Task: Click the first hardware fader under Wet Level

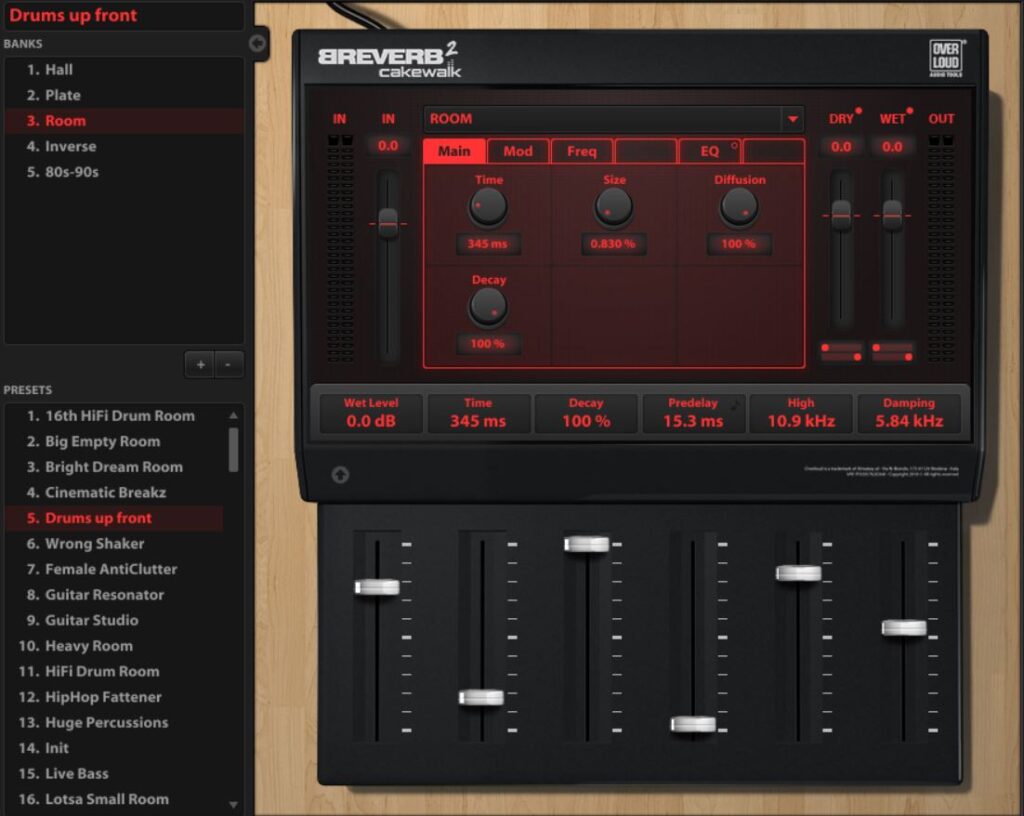Action: [x=377, y=587]
